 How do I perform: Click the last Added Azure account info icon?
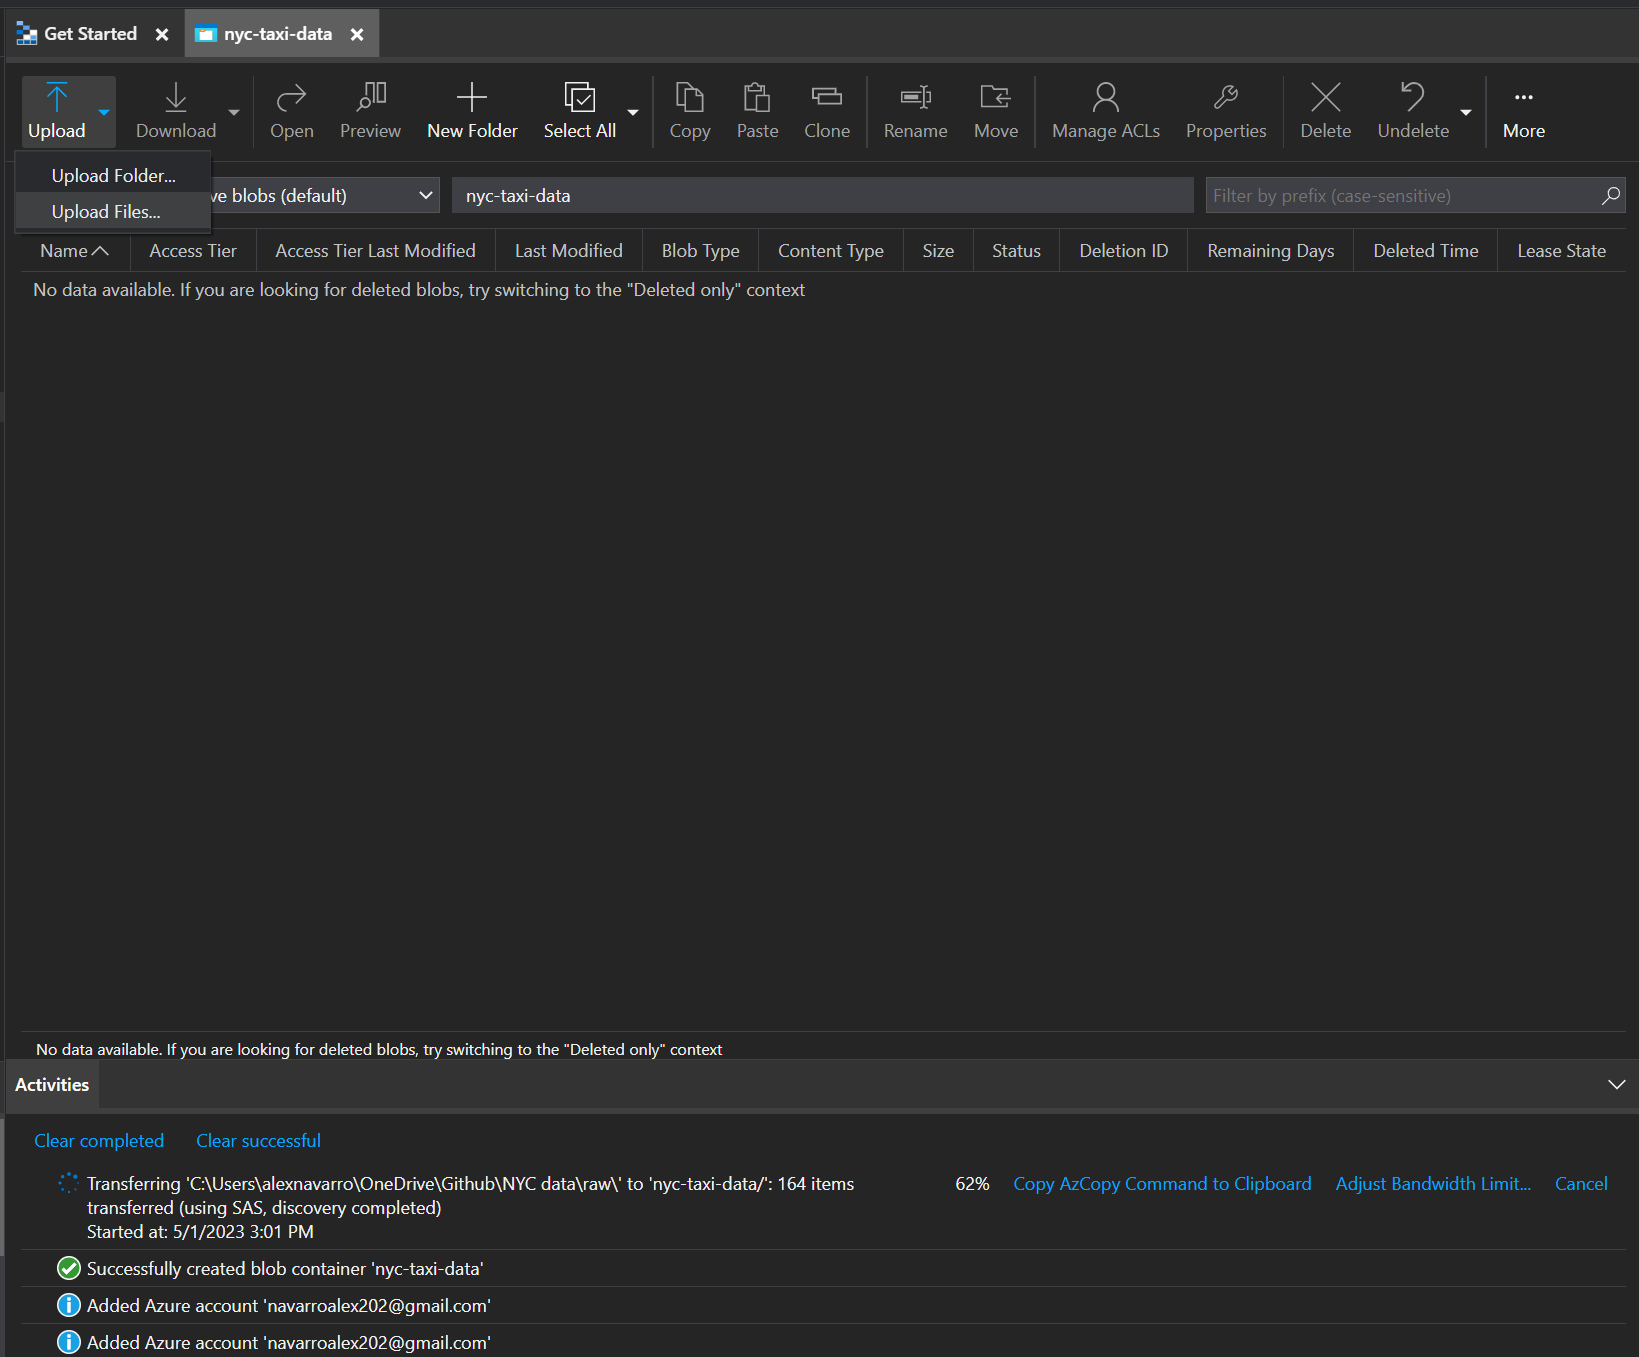coord(68,1343)
